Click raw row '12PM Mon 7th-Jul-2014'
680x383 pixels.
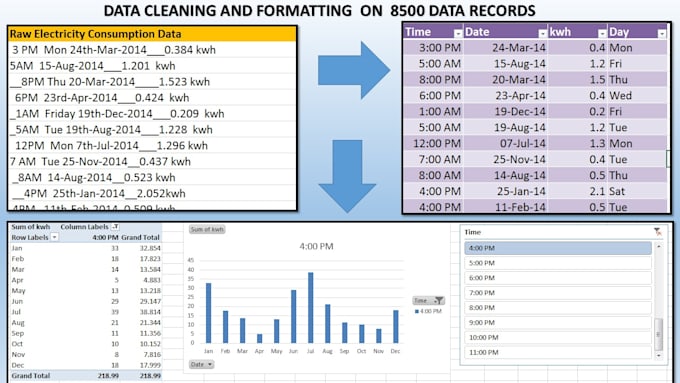(152, 146)
